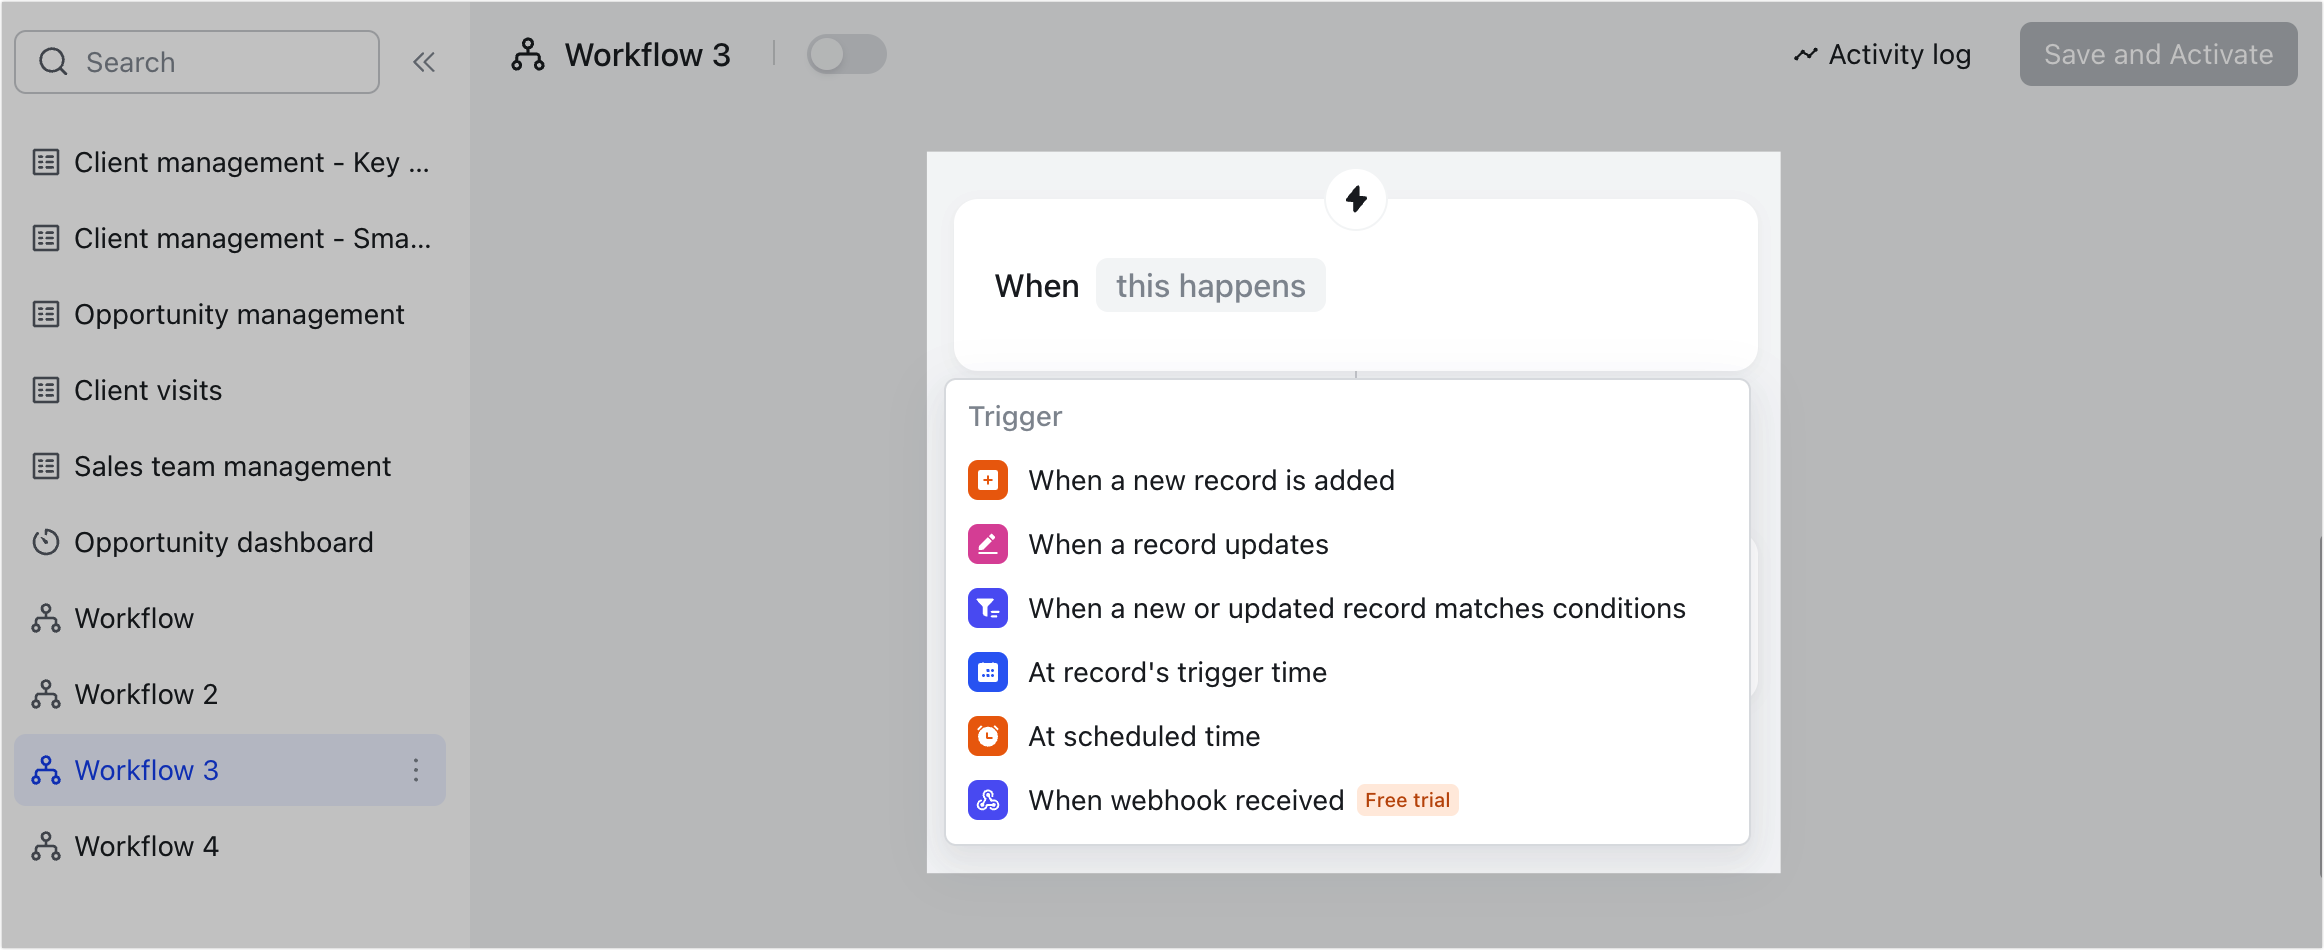
Task: Open the 'this happens' trigger selector
Action: point(1210,285)
